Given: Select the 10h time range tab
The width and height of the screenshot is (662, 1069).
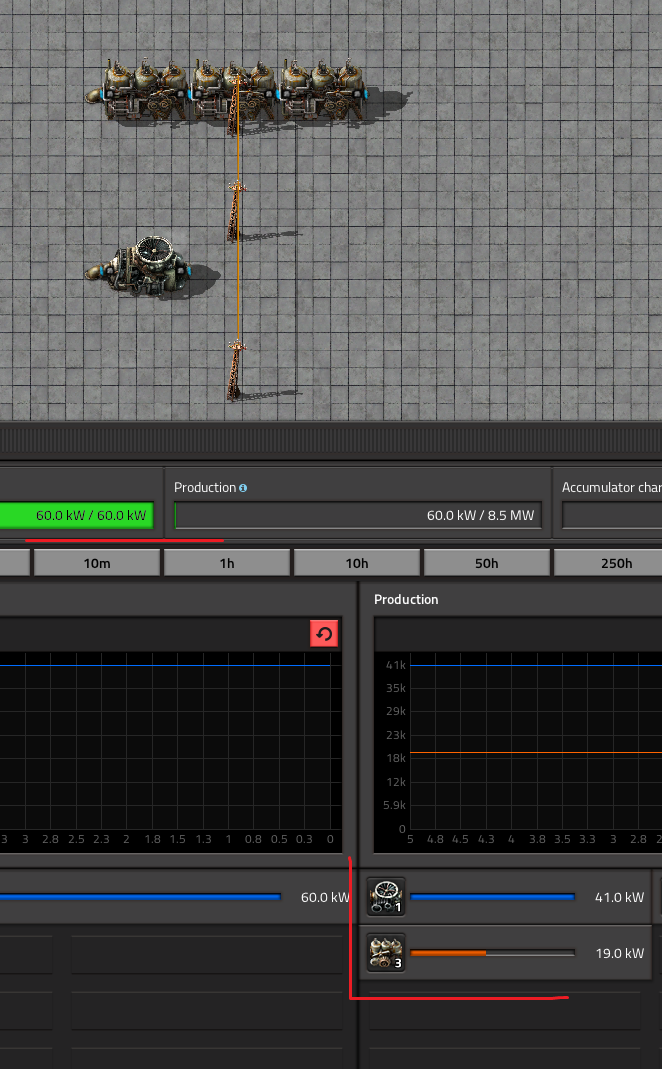Looking at the screenshot, I should (357, 563).
